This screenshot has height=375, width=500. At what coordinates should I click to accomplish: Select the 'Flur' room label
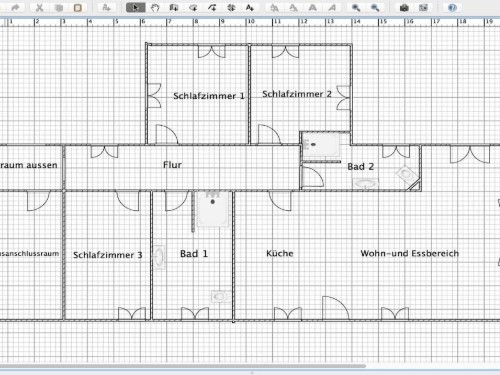click(x=172, y=165)
